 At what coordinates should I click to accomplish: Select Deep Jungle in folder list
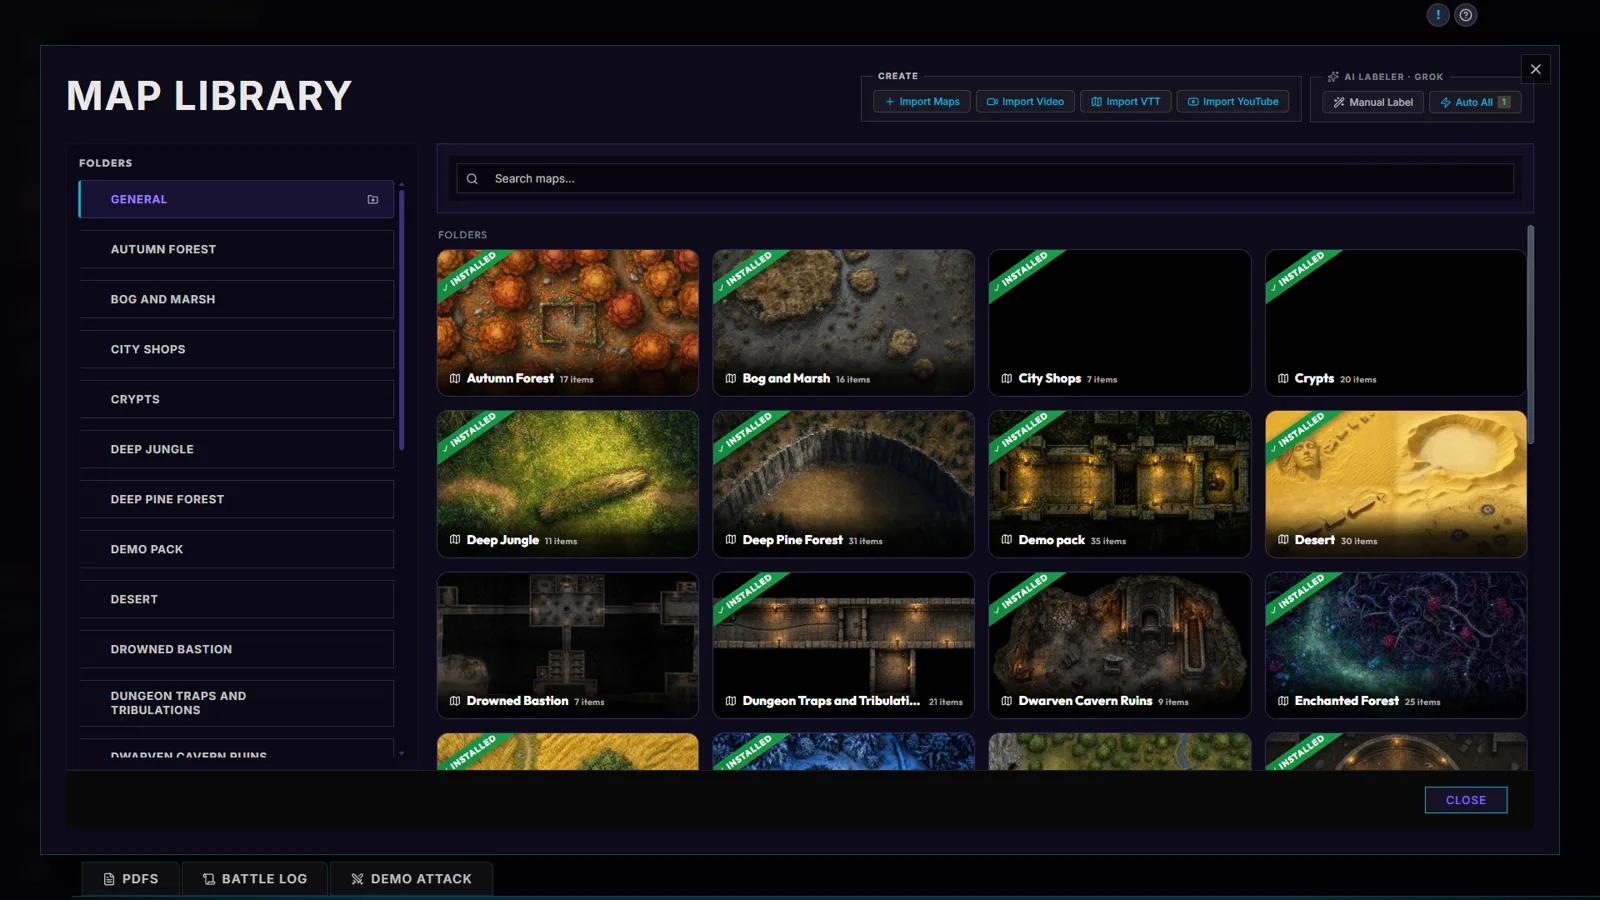pyautogui.click(x=236, y=449)
